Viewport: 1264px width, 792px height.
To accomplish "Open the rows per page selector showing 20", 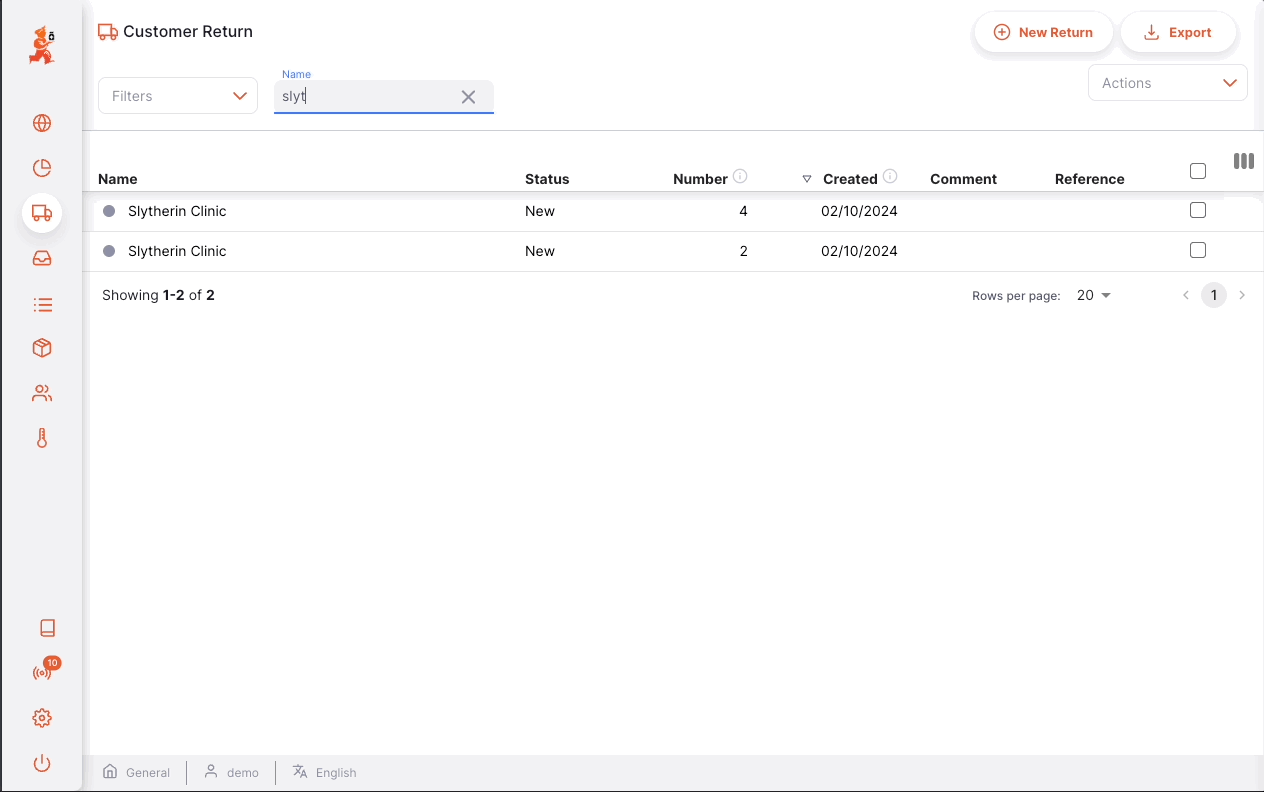I will coord(1092,295).
